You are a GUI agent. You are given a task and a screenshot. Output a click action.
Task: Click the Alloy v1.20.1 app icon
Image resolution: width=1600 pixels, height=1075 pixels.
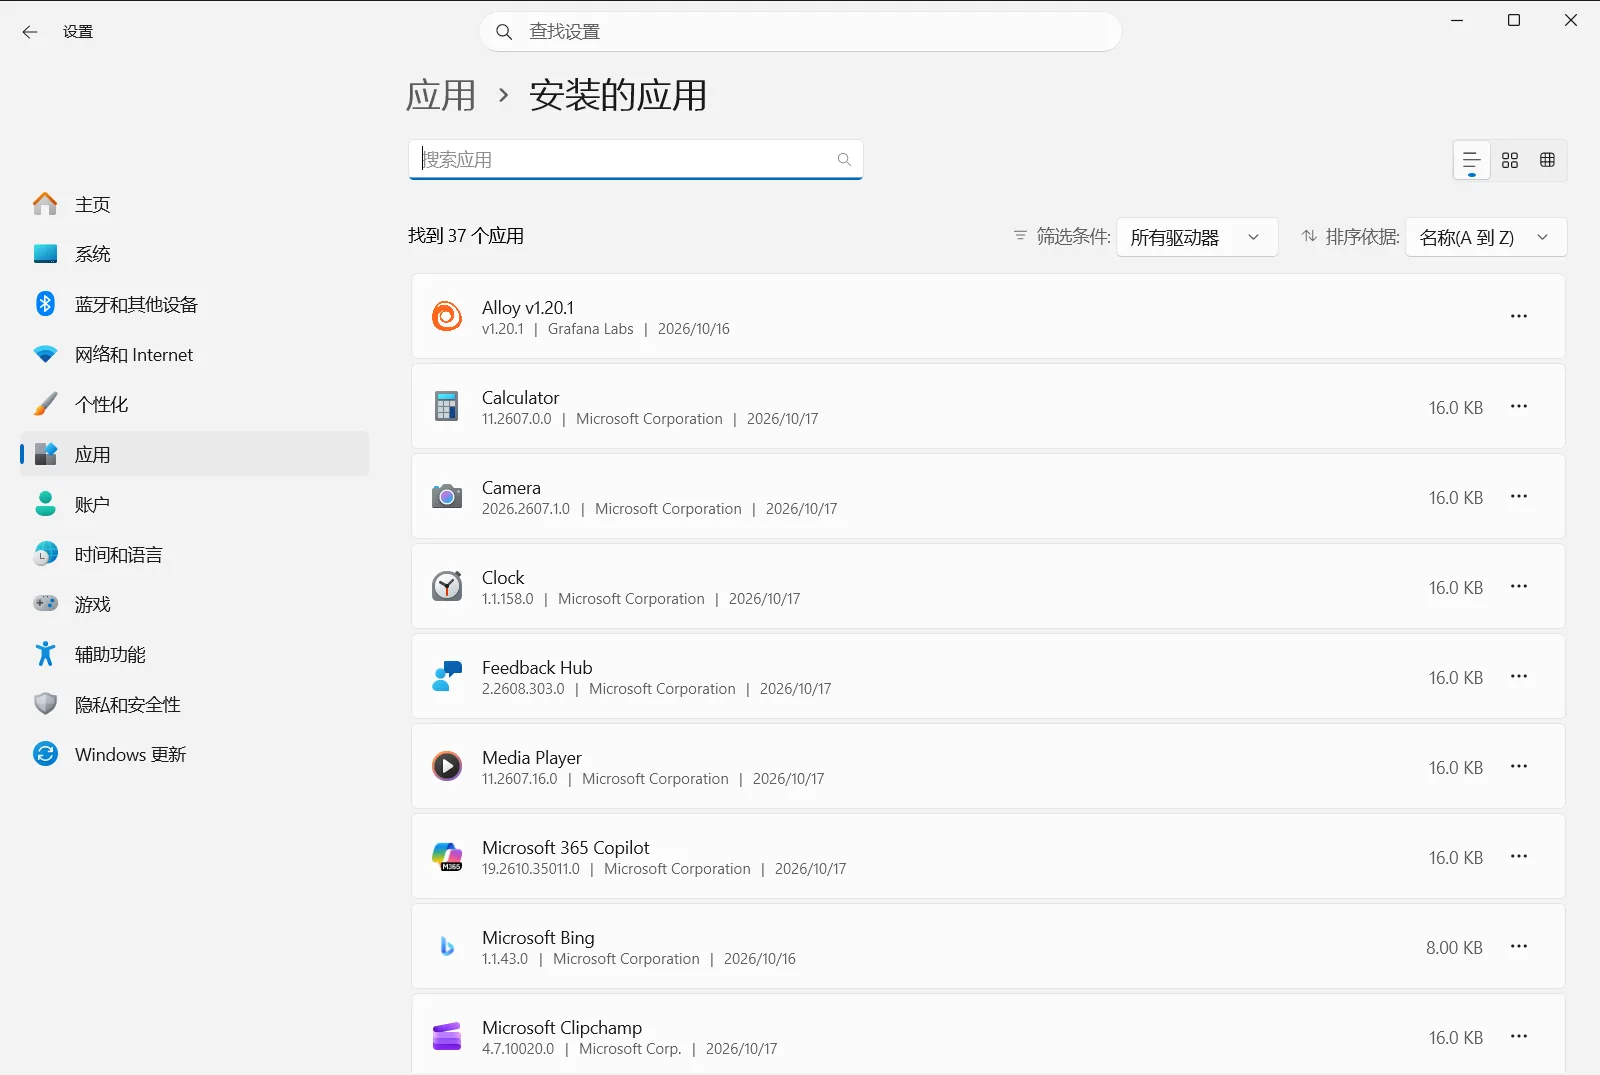click(447, 316)
